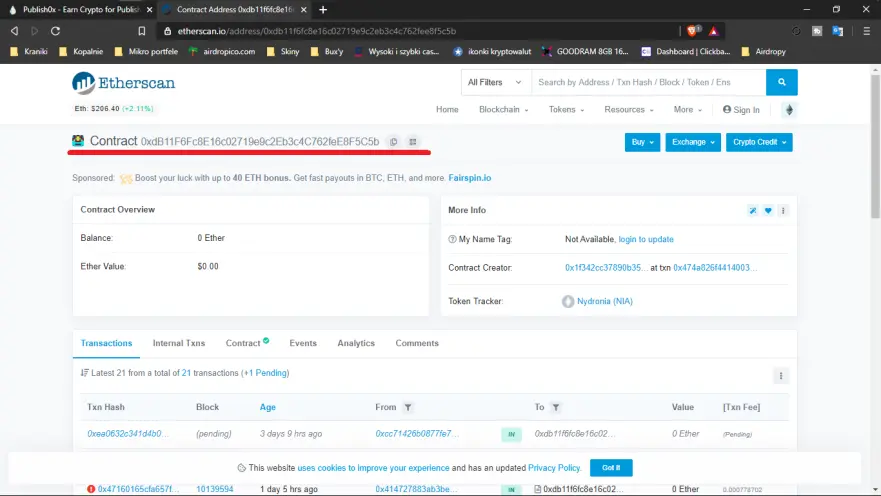
Task: Open the browser main menu
Action: point(866,31)
